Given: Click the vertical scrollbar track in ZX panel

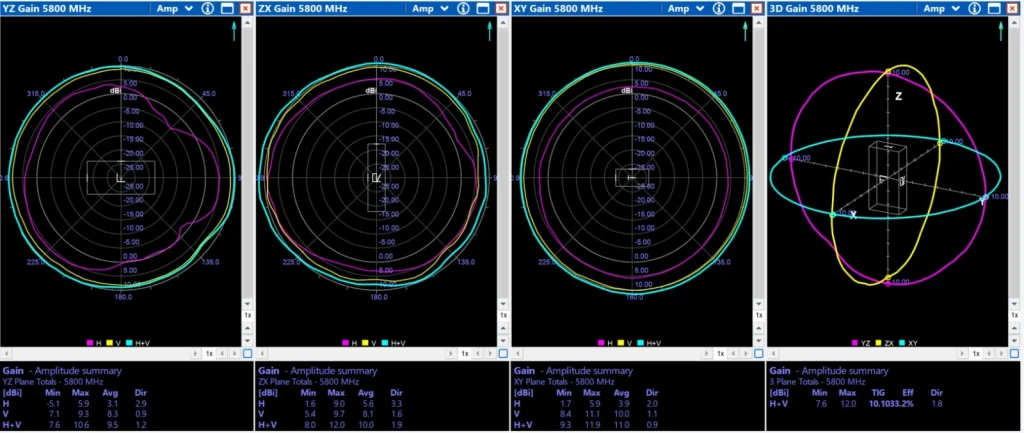Looking at the screenshot, I should [504, 163].
